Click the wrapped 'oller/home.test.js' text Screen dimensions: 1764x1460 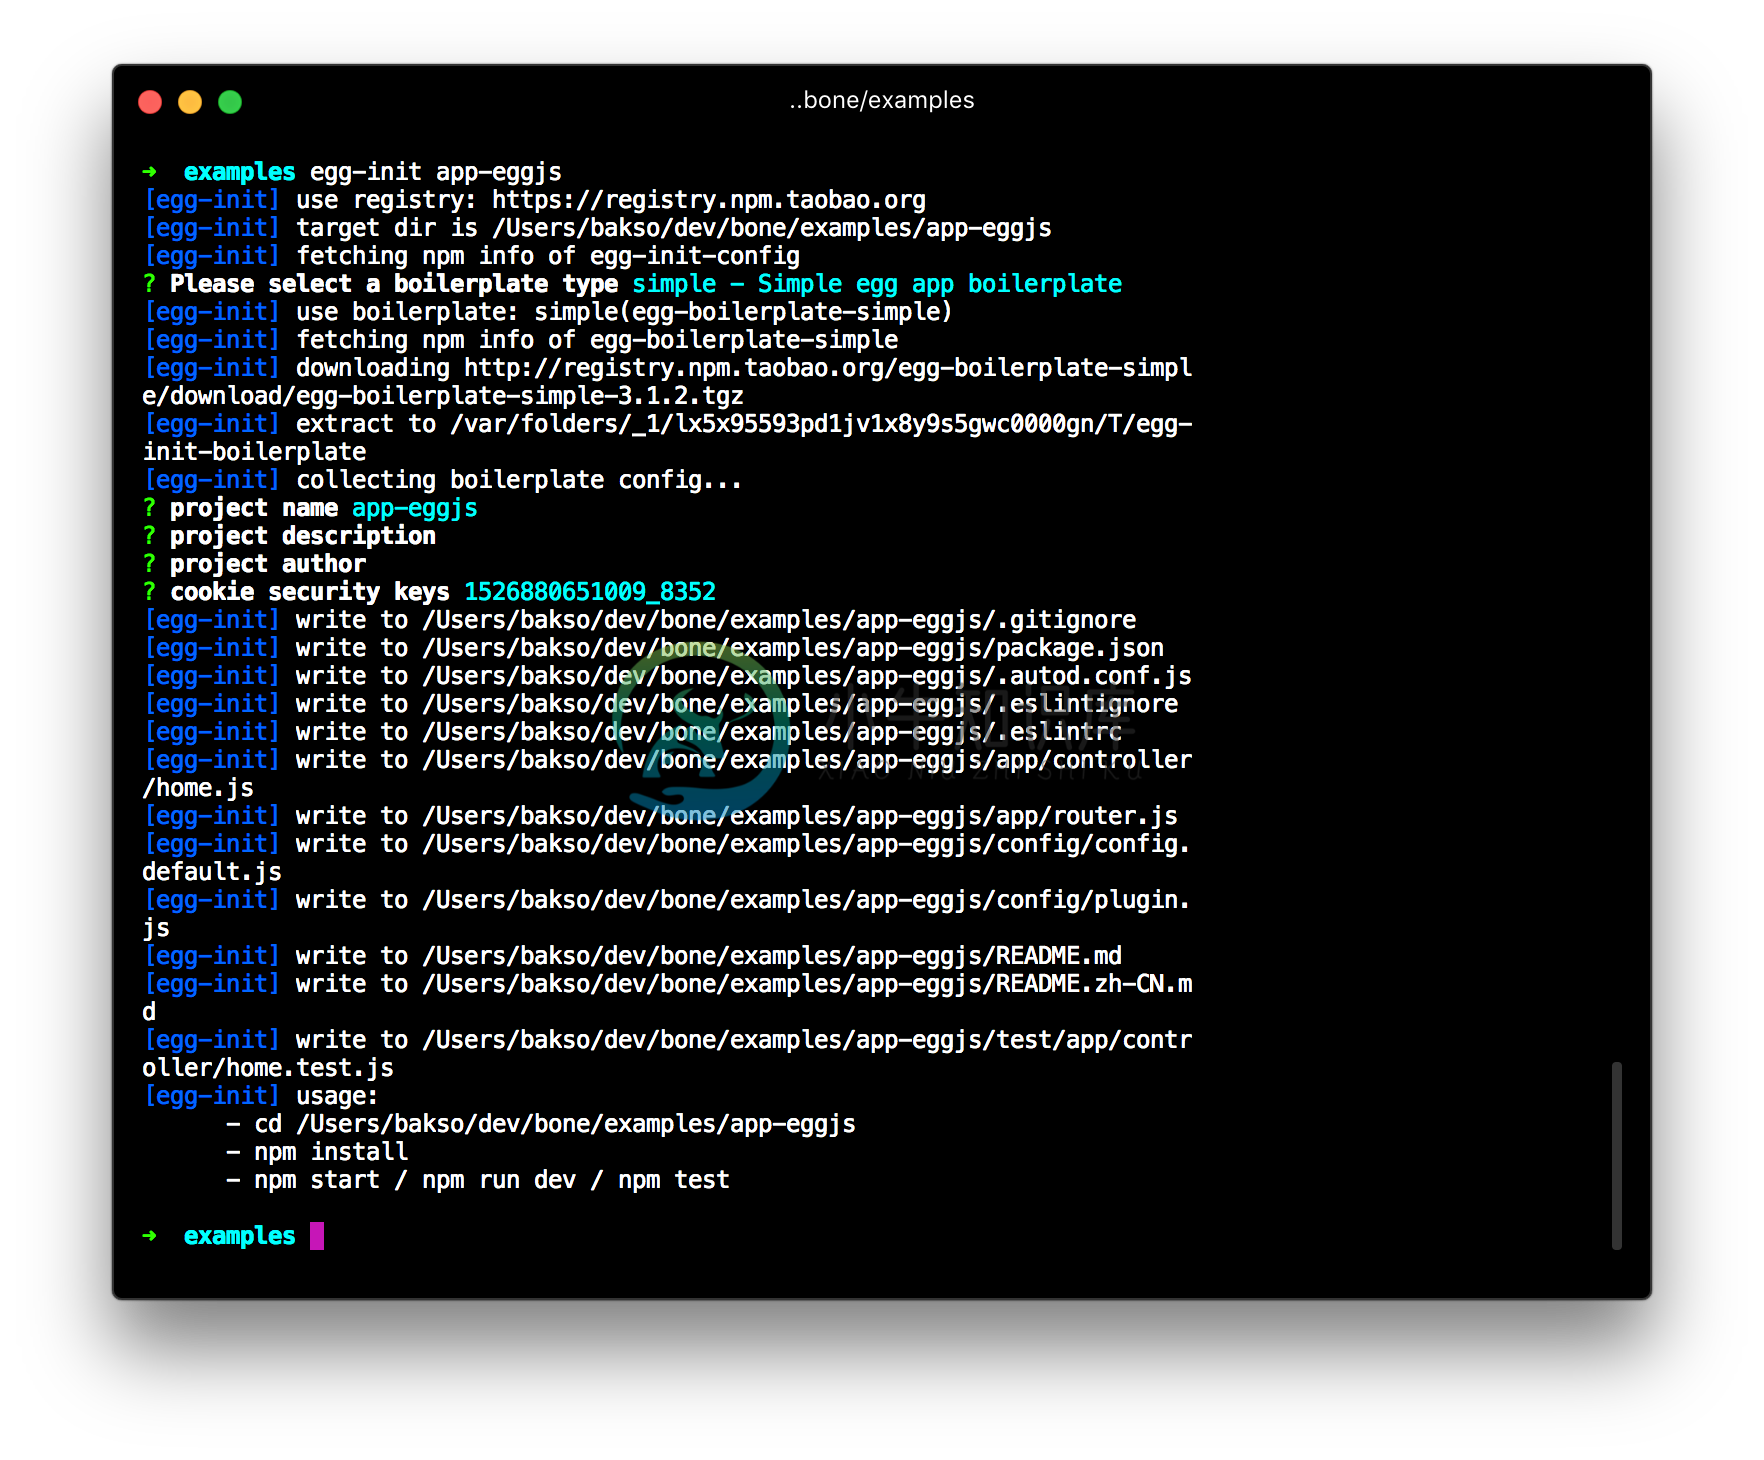pos(268,1068)
